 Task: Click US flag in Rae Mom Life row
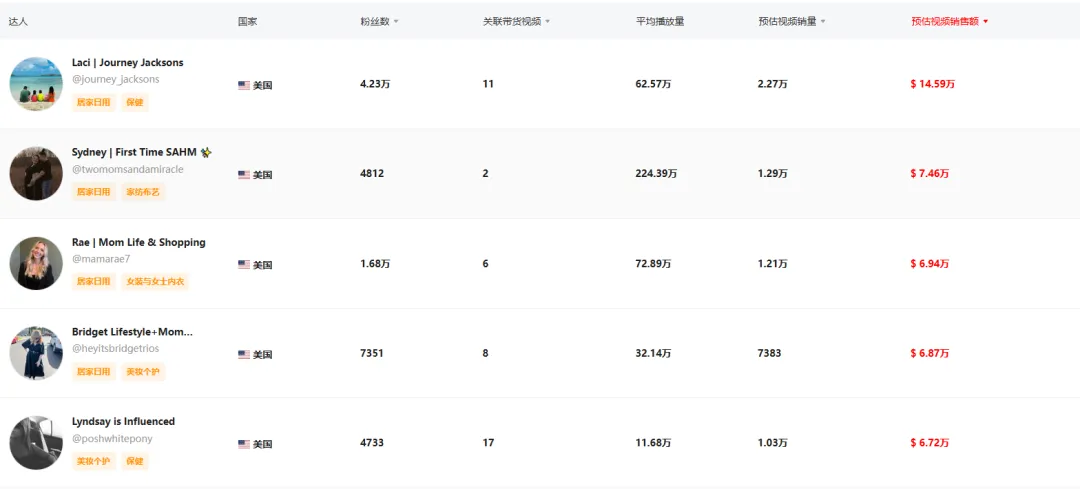click(x=244, y=264)
